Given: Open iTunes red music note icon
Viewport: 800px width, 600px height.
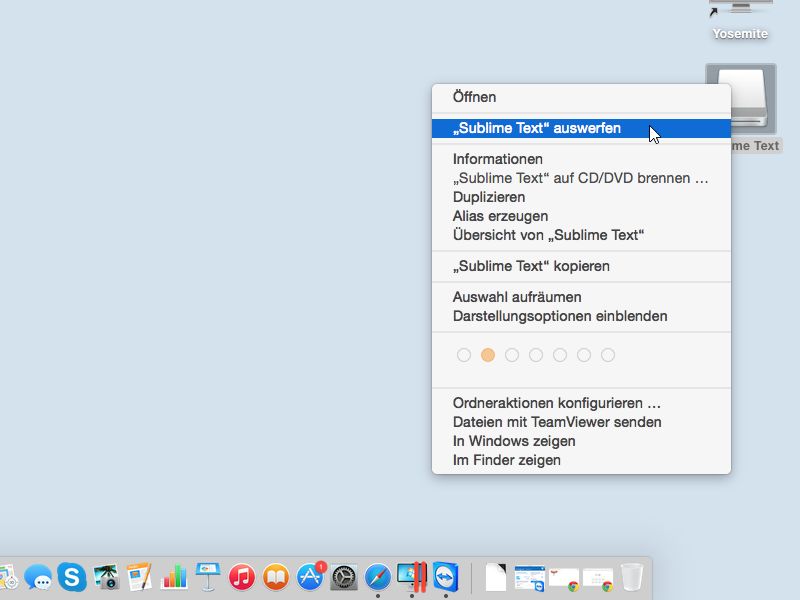Looking at the screenshot, I should (x=242, y=578).
